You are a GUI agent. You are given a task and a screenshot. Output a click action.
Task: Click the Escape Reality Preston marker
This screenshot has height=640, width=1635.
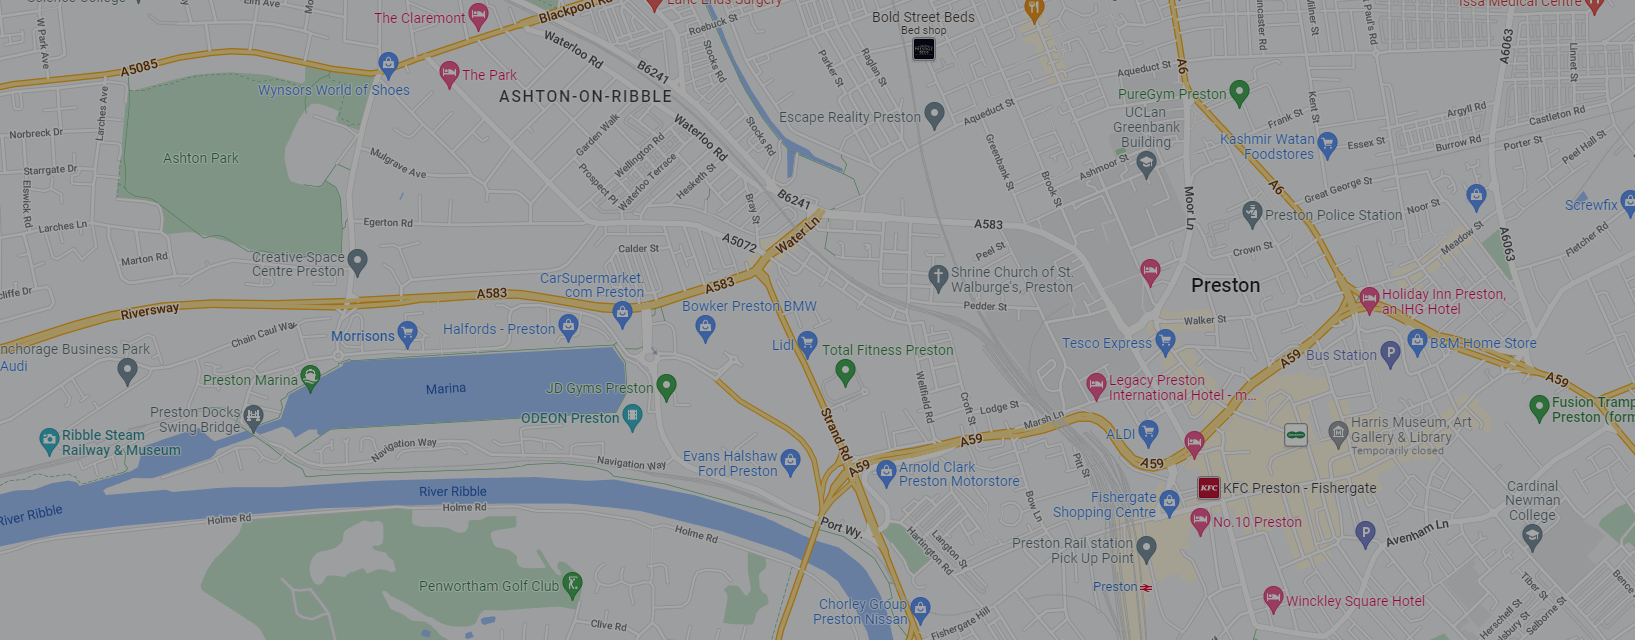click(x=934, y=115)
